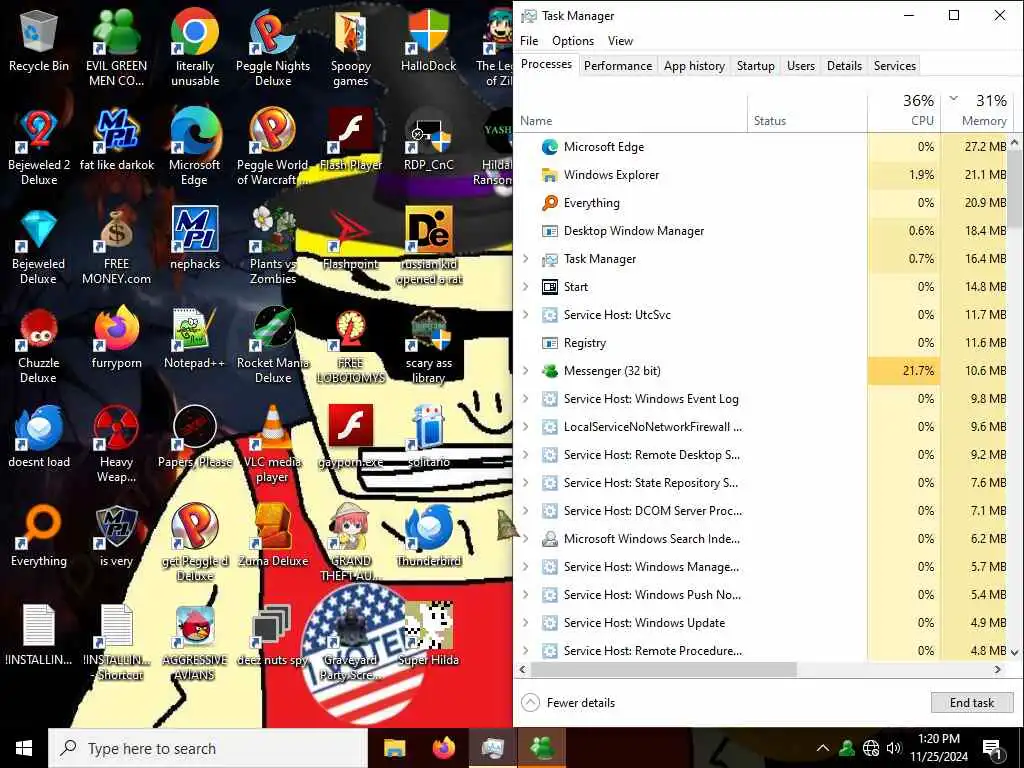Screen dimensions: 1024x768
Task: Sort processes by the Memory column
Action: (x=976, y=111)
